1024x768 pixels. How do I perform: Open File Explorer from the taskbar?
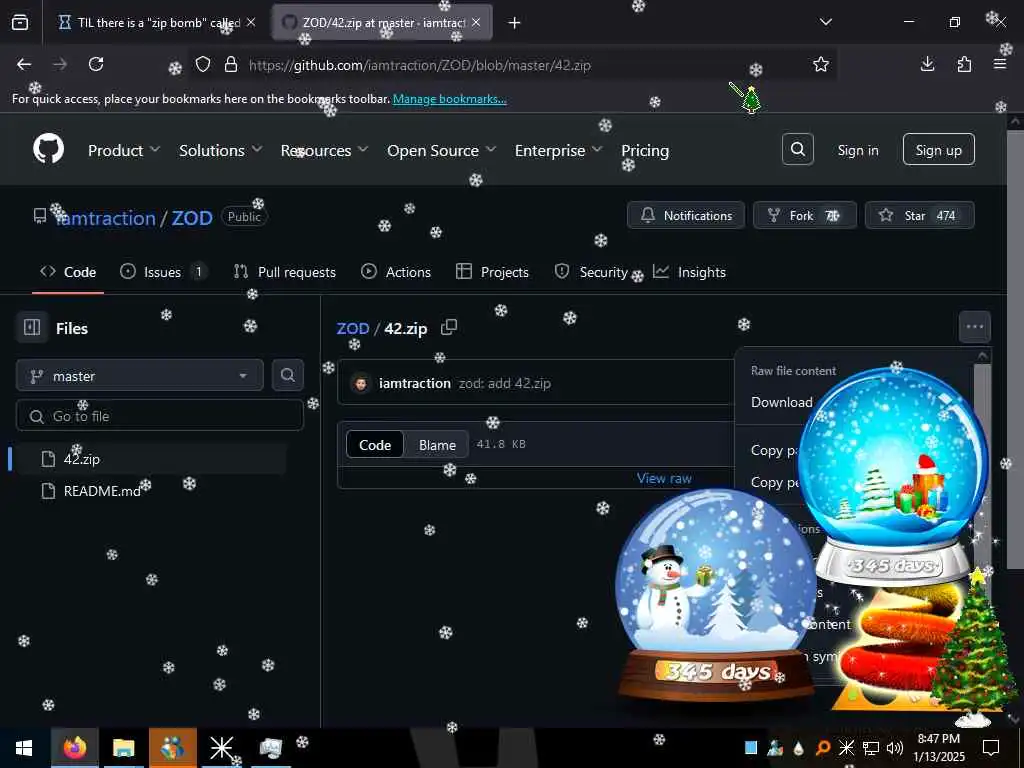coord(123,748)
